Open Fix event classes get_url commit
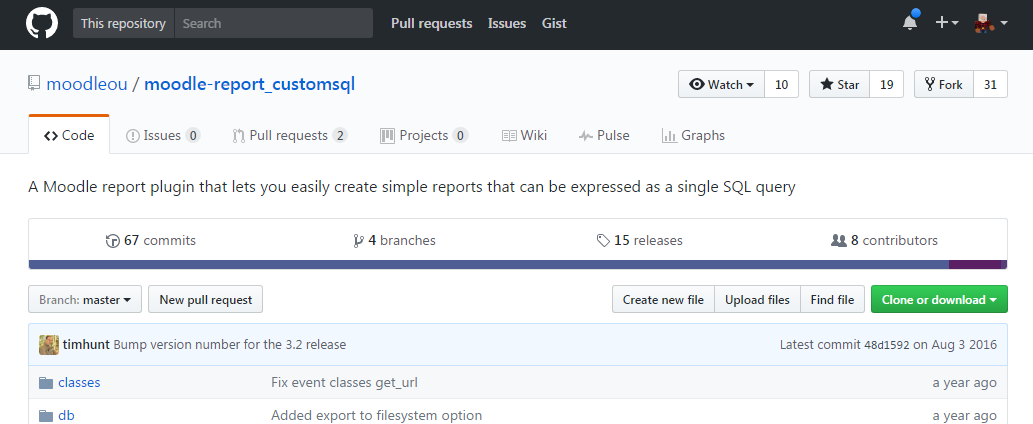1033x424 pixels. point(345,383)
